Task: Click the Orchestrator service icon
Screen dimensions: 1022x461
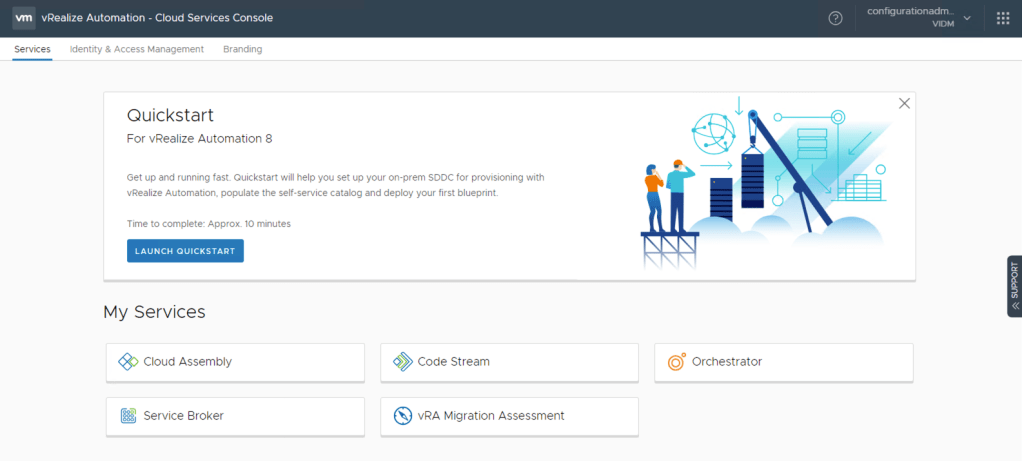Action: click(676, 362)
